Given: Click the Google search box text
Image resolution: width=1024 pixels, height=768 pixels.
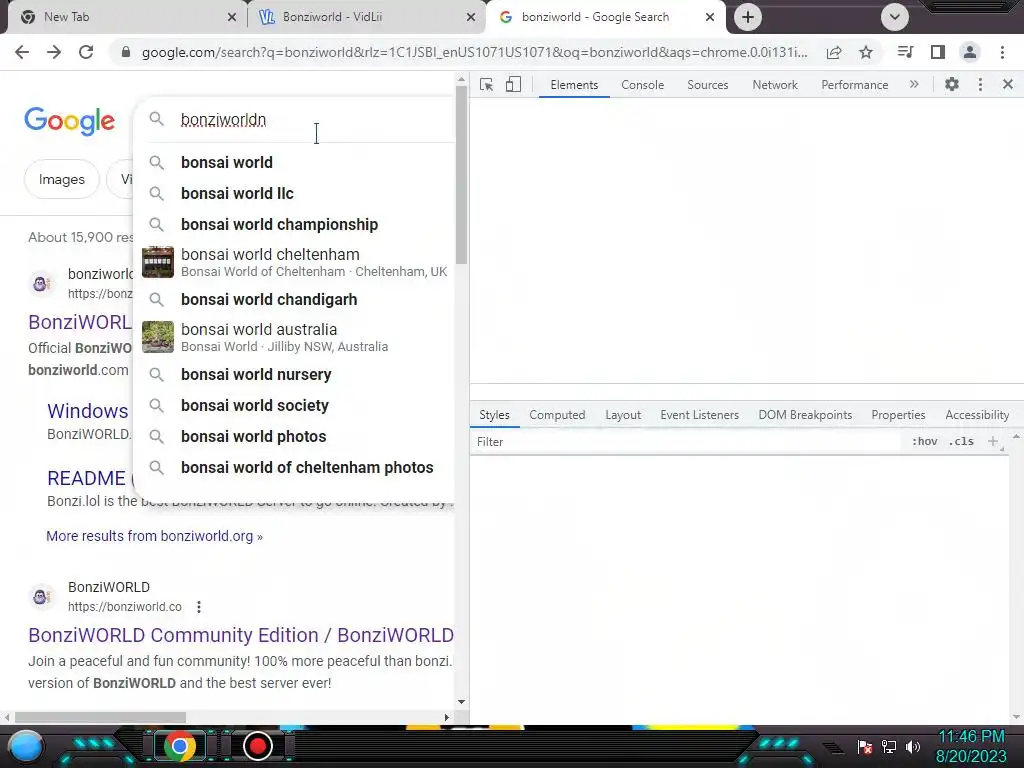Looking at the screenshot, I should click(223, 120).
